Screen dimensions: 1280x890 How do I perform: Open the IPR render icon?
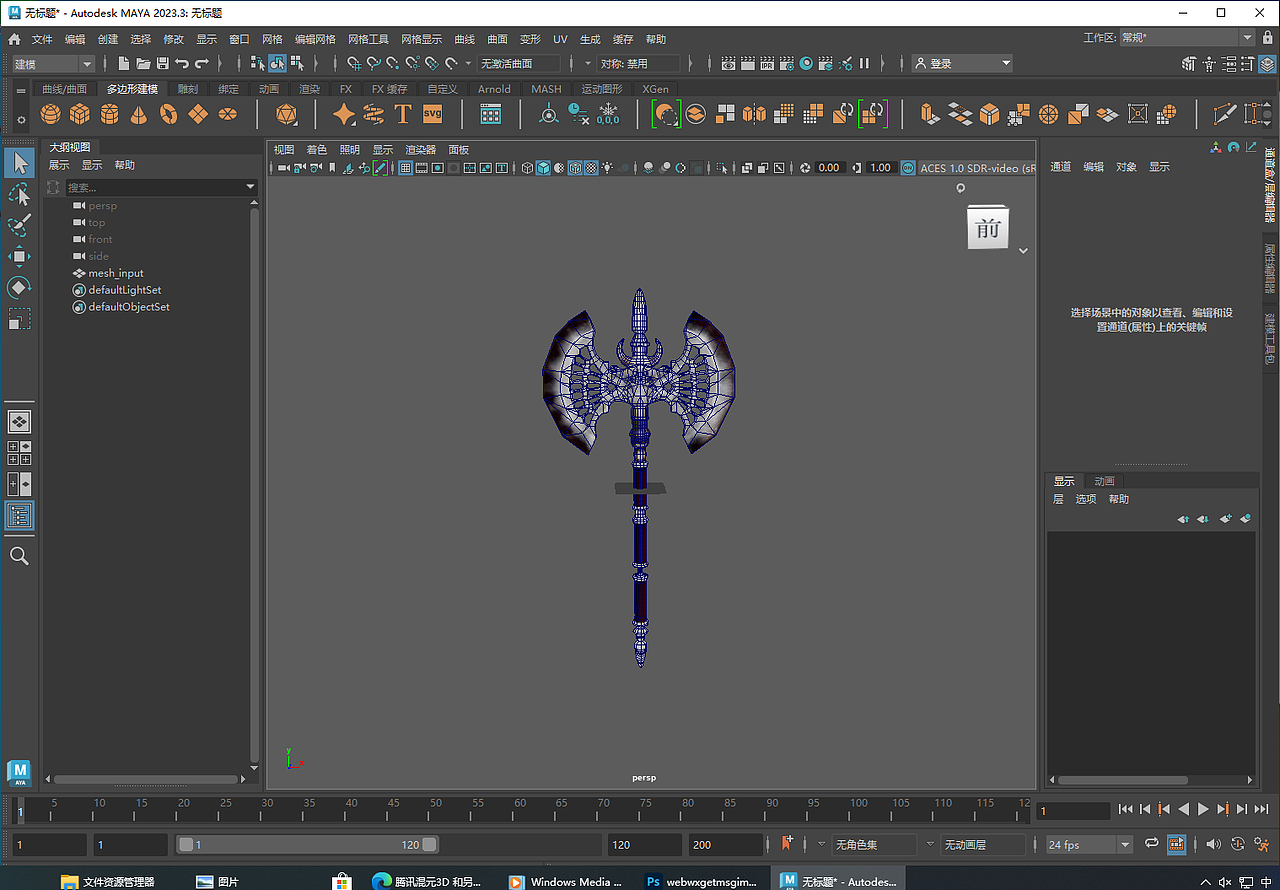[767, 63]
